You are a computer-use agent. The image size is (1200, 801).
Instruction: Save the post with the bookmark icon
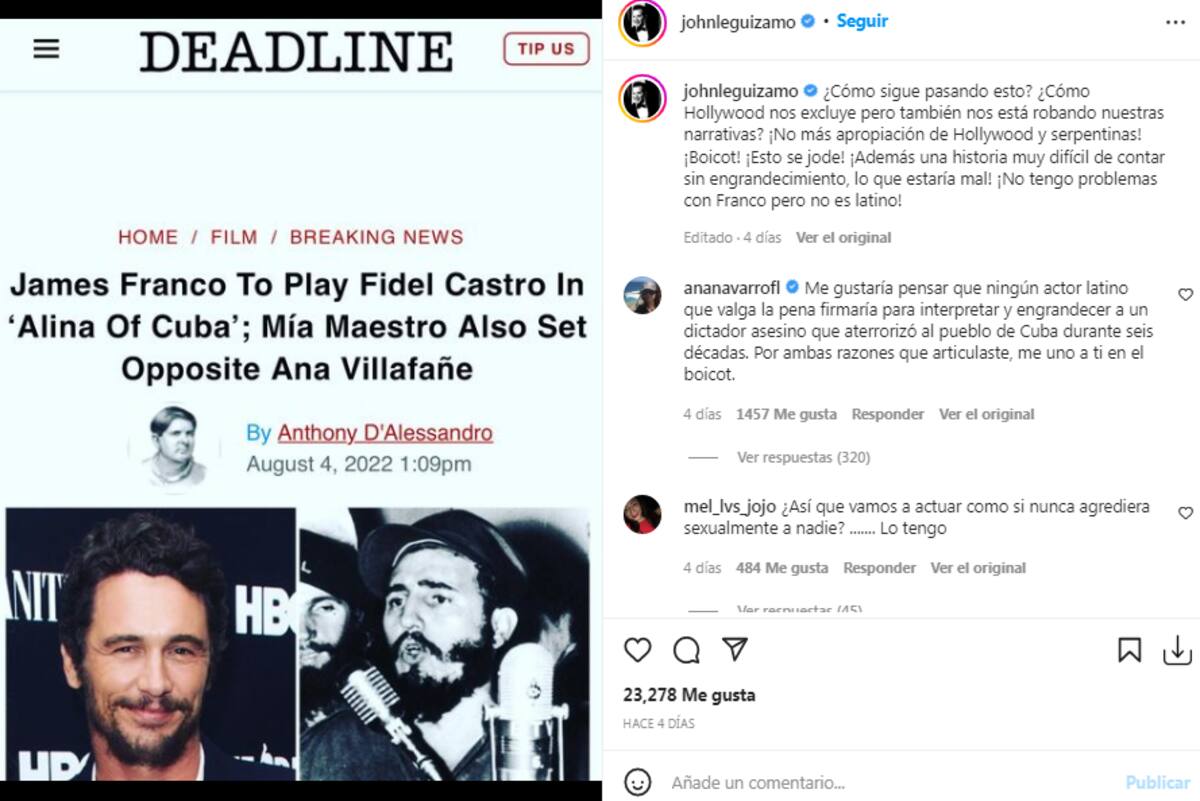pos(1129,651)
